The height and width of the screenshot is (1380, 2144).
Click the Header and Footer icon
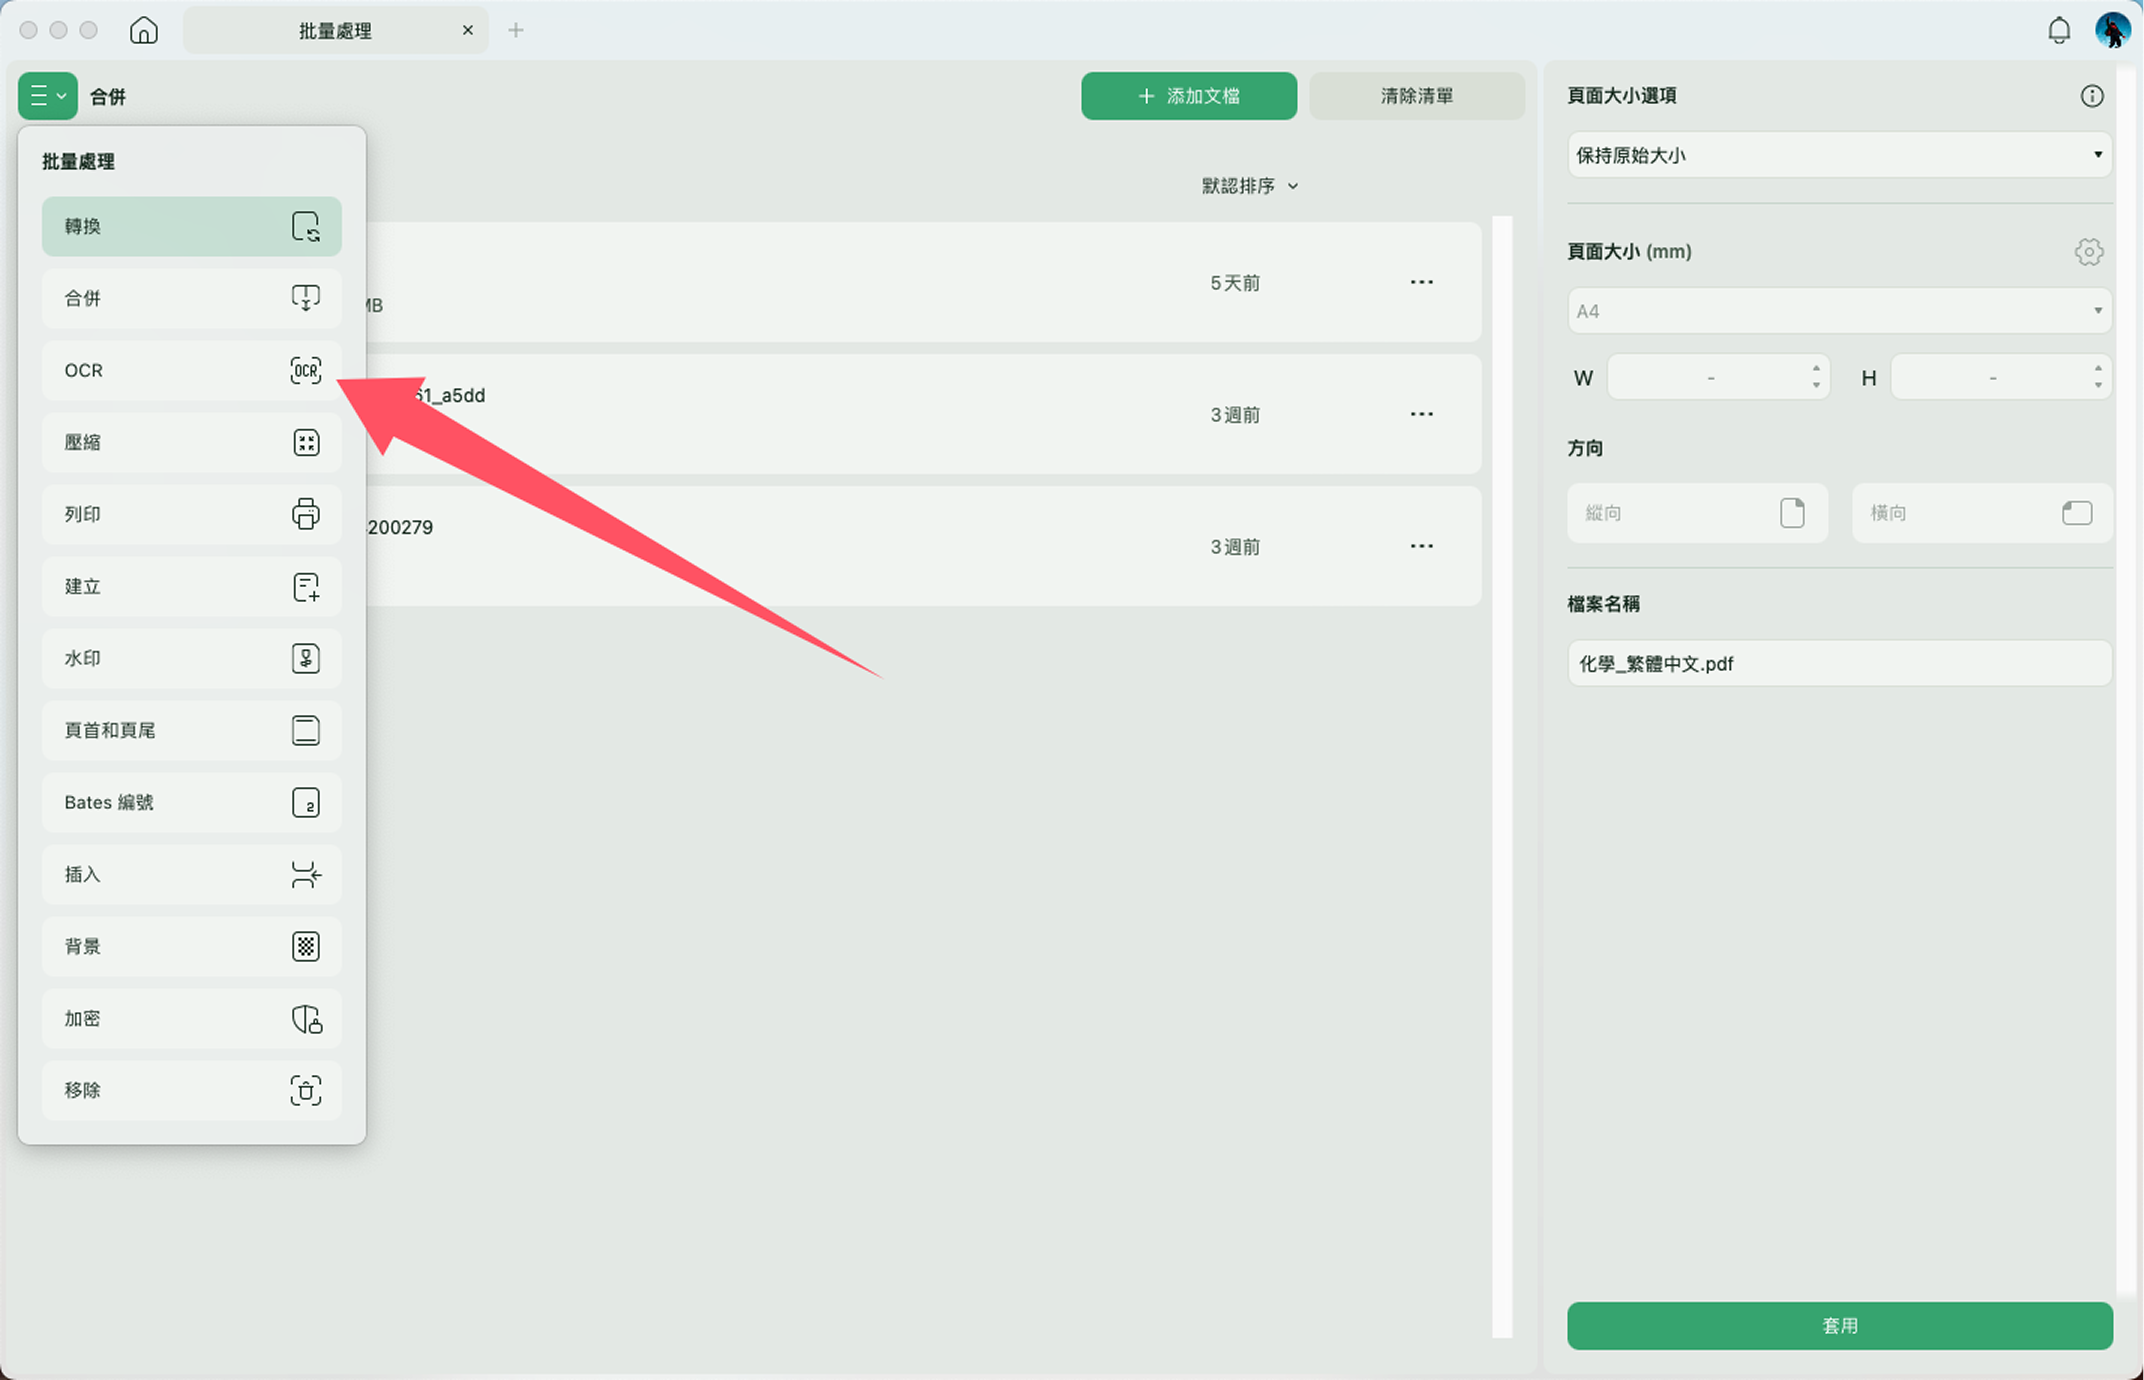point(306,730)
